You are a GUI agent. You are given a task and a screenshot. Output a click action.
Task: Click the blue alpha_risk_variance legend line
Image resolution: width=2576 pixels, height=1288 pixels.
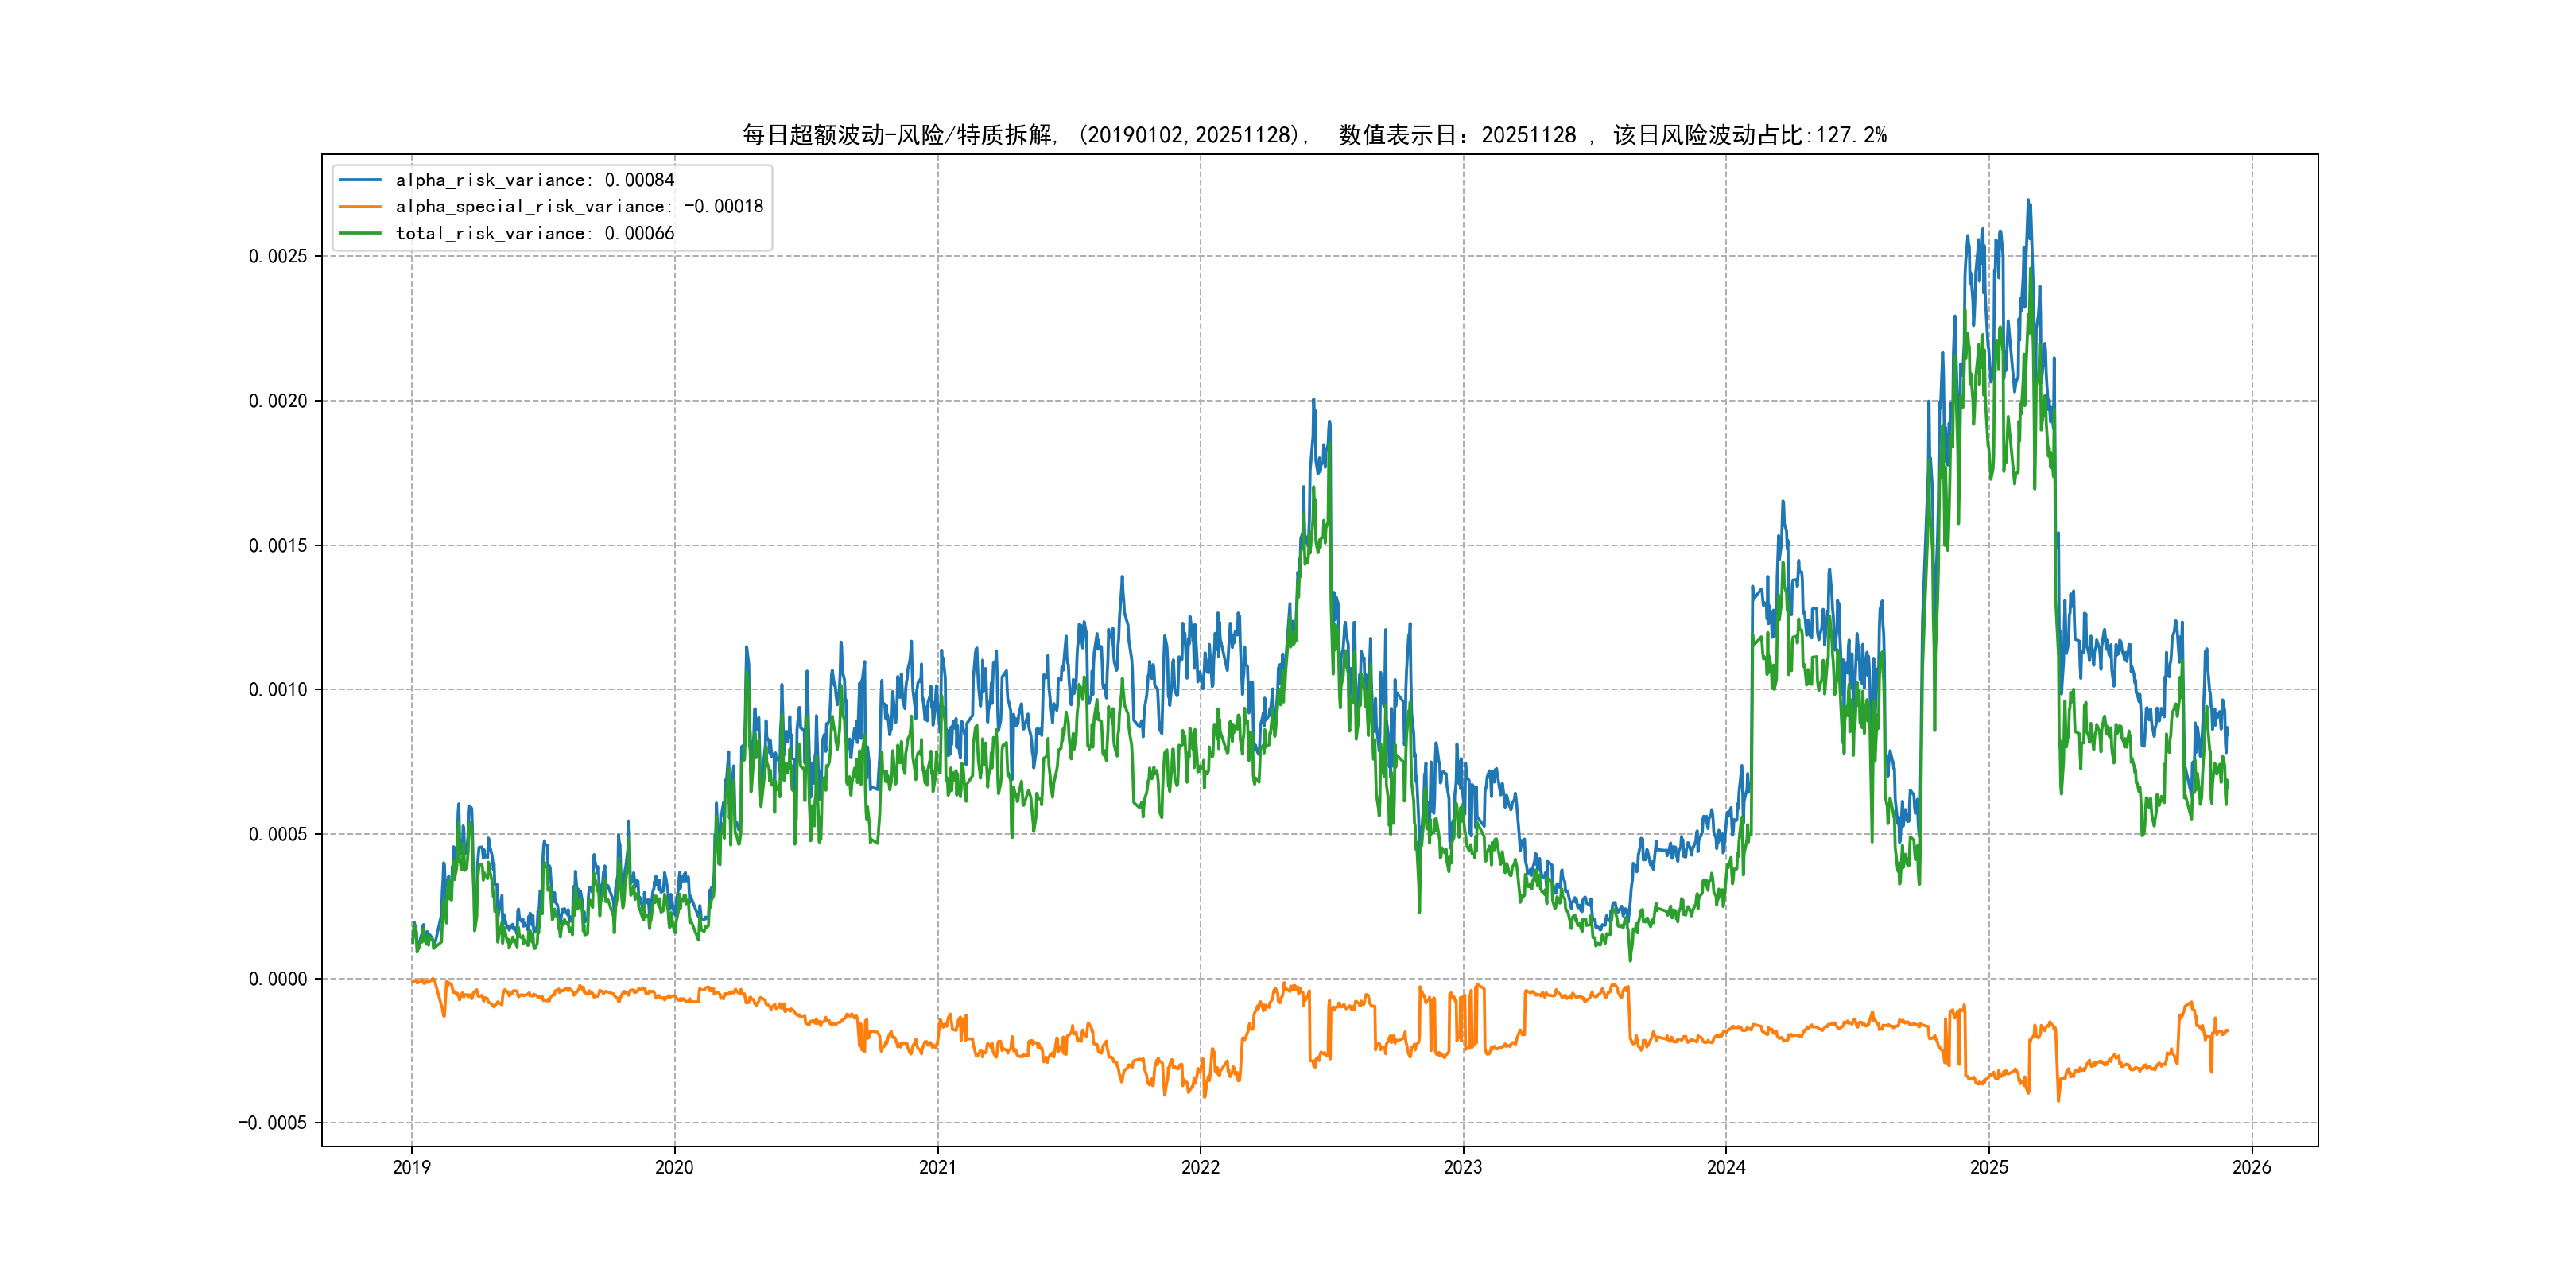(x=360, y=180)
